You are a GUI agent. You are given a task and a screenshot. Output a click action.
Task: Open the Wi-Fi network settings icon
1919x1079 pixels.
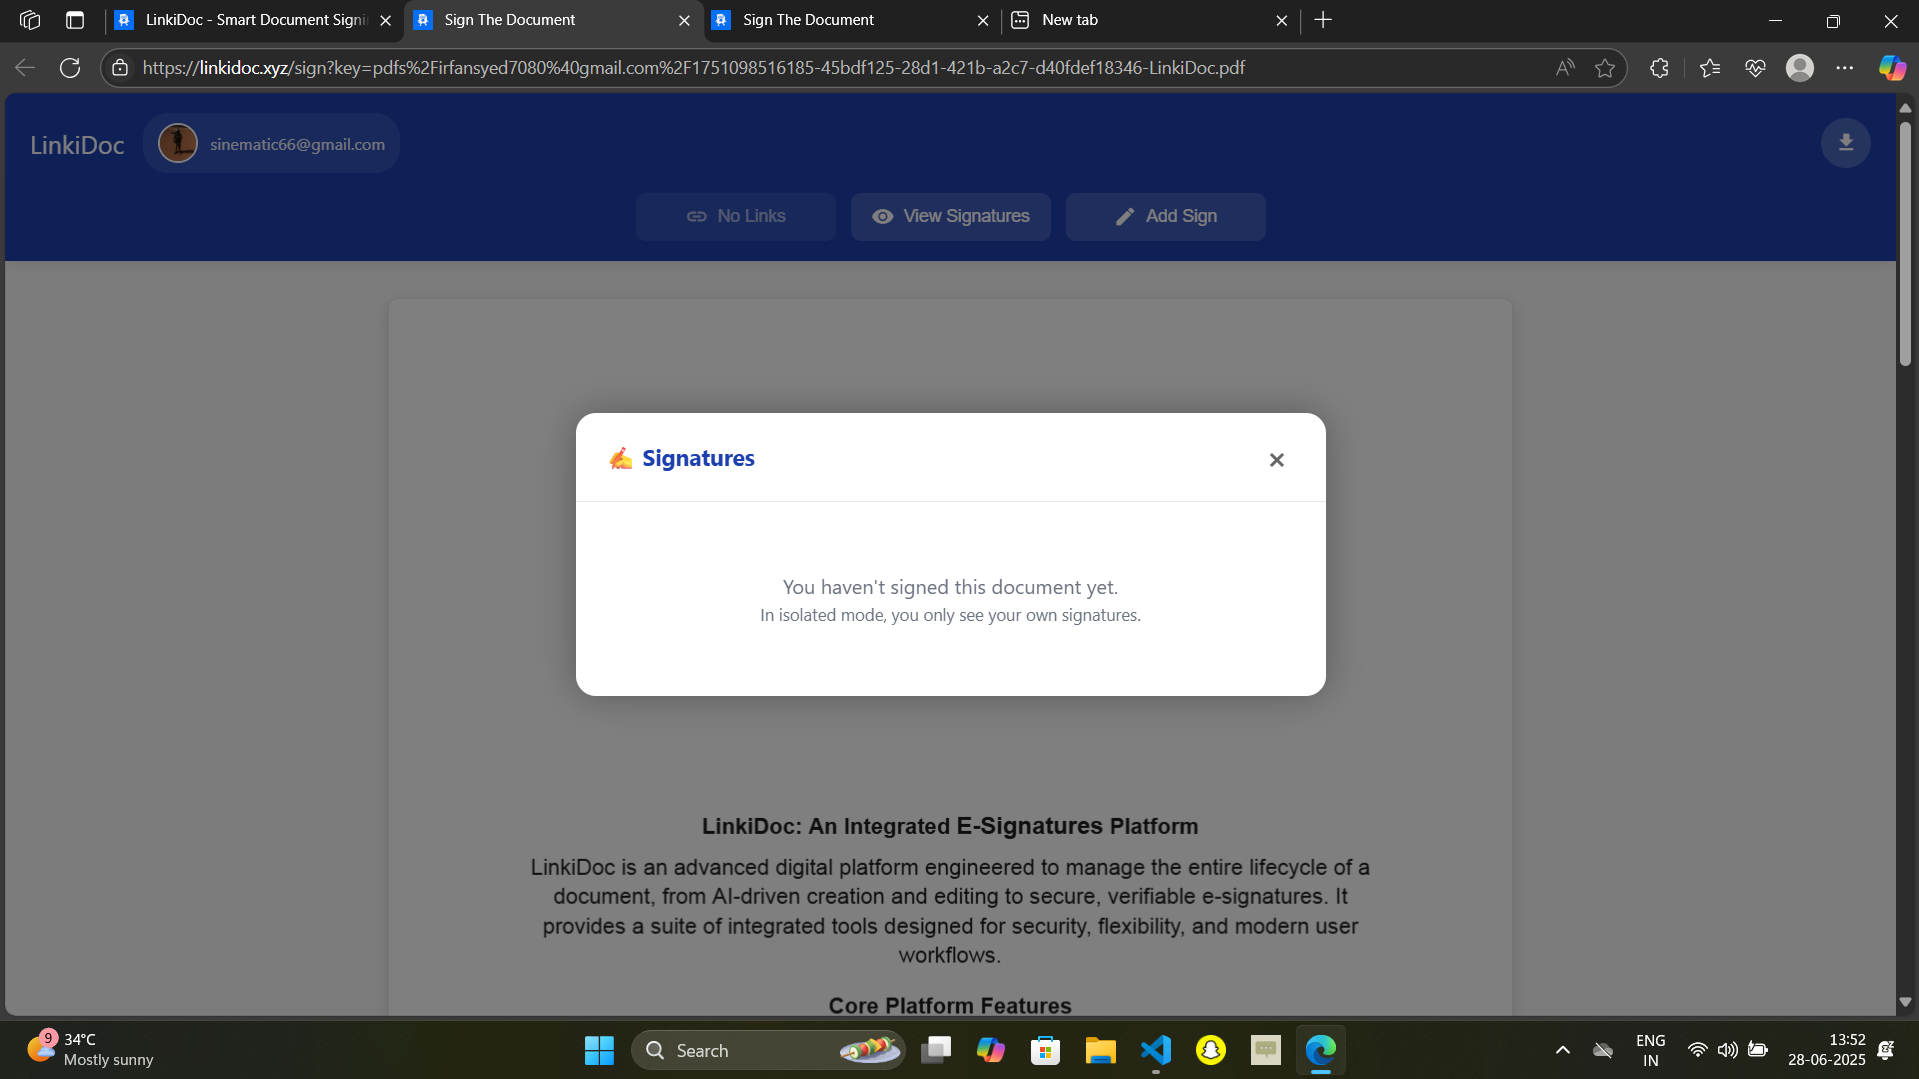pyautogui.click(x=1697, y=1050)
